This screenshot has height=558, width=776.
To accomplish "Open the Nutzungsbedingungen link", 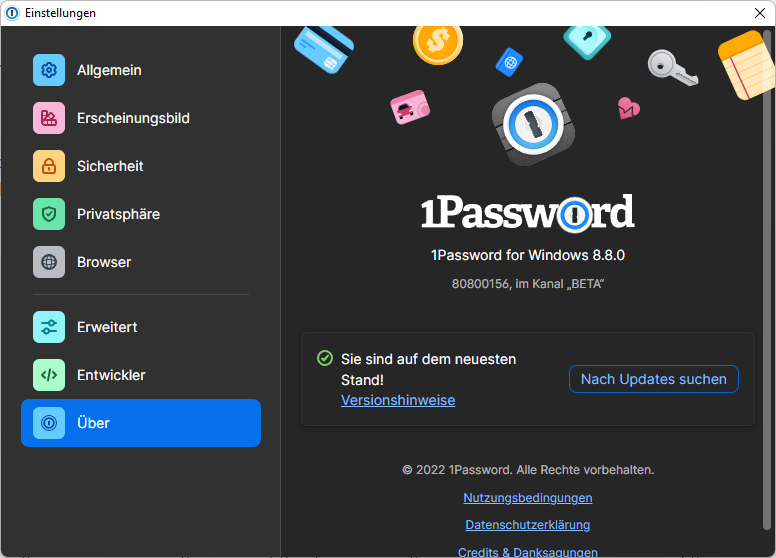I will coord(528,498).
